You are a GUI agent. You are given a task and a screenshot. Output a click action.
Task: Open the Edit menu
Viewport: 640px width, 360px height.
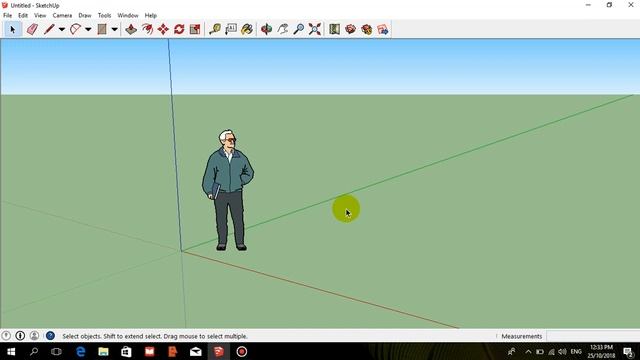23,16
